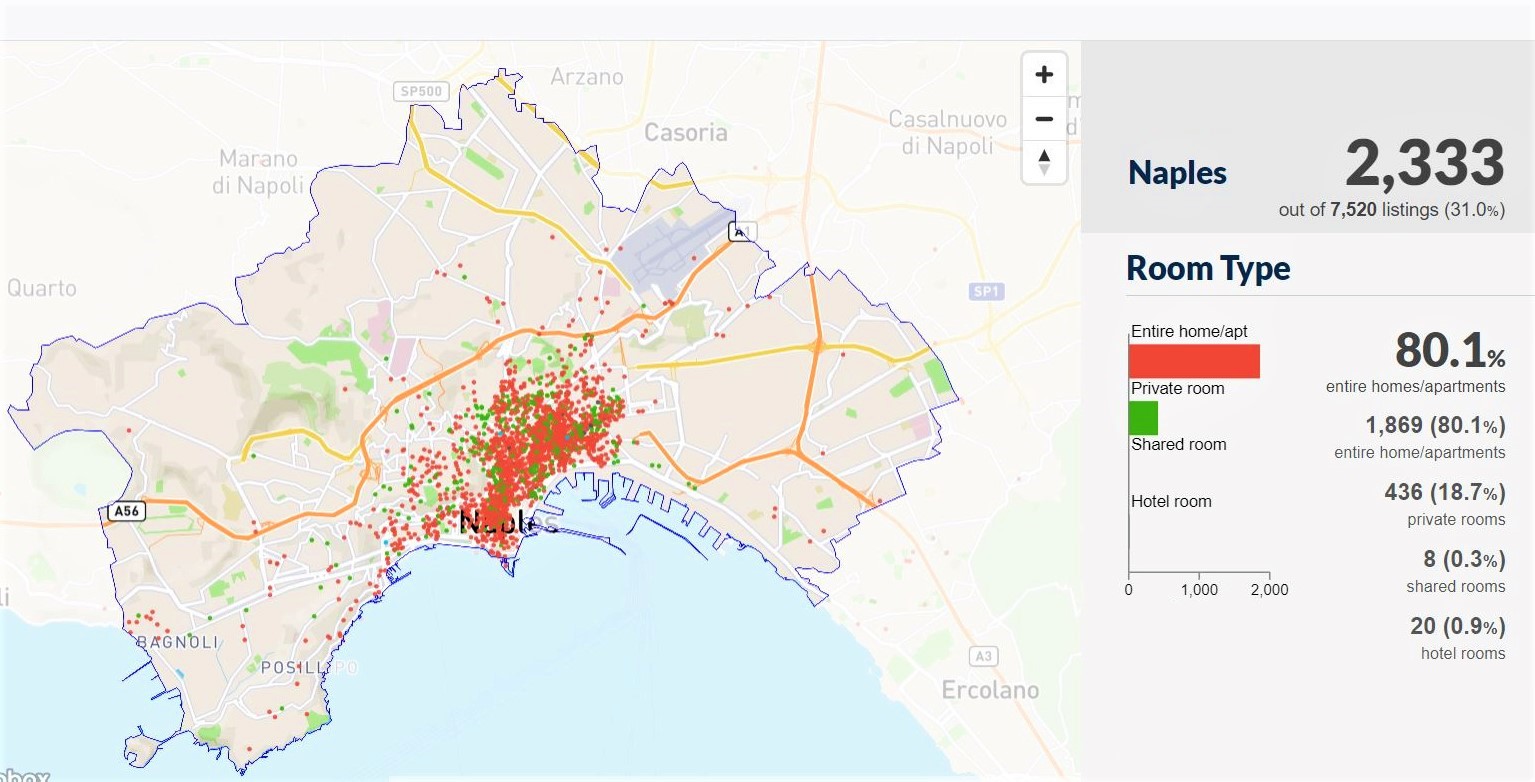Zoom in on the map
Image resolution: width=1535 pixels, height=782 pixels.
[x=1044, y=75]
